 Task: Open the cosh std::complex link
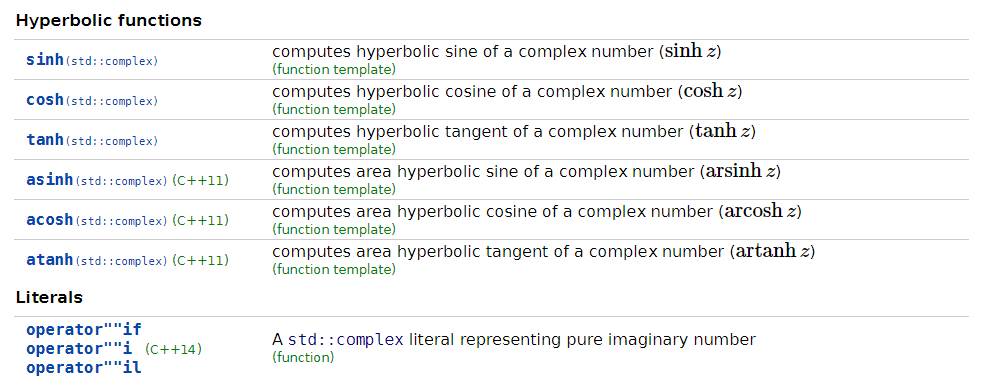92,100
